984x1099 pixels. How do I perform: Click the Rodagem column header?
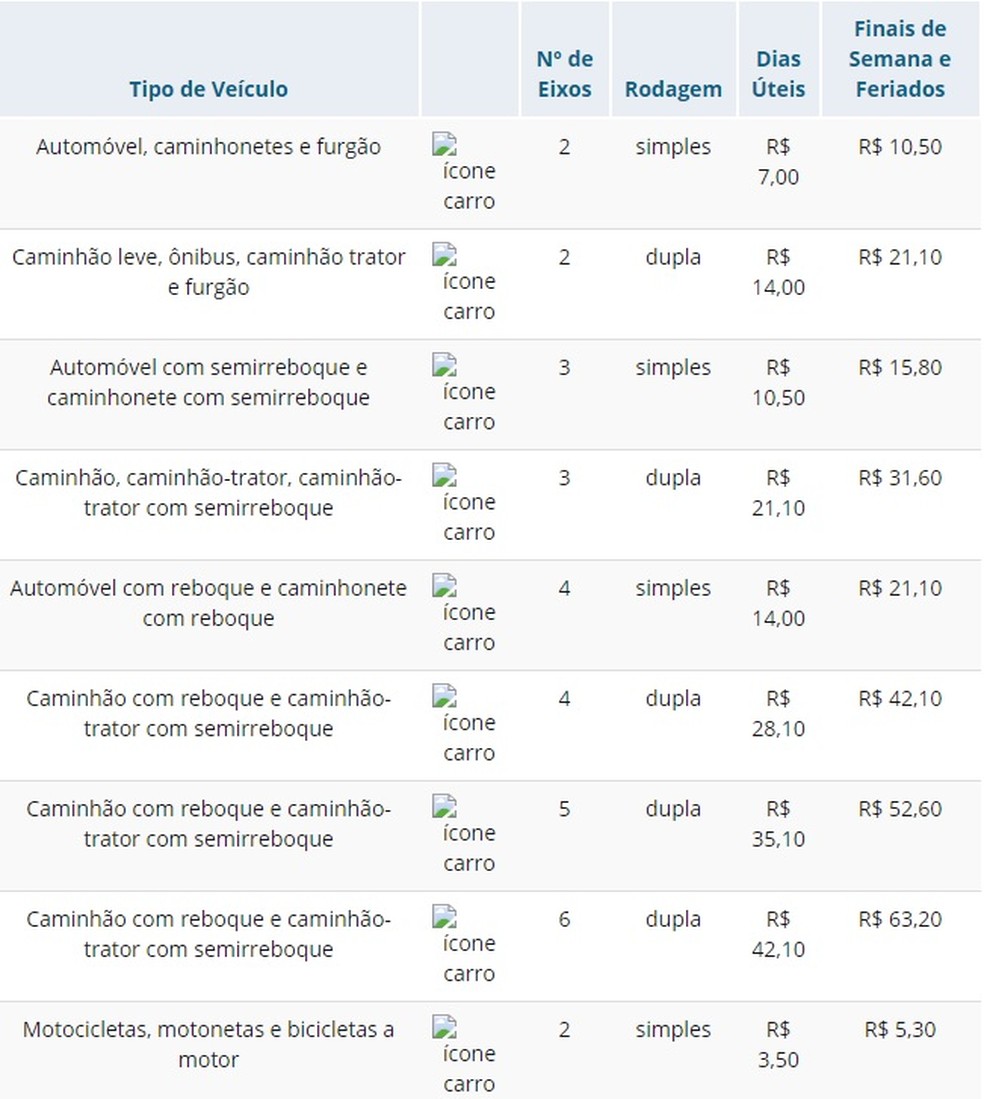(x=673, y=89)
